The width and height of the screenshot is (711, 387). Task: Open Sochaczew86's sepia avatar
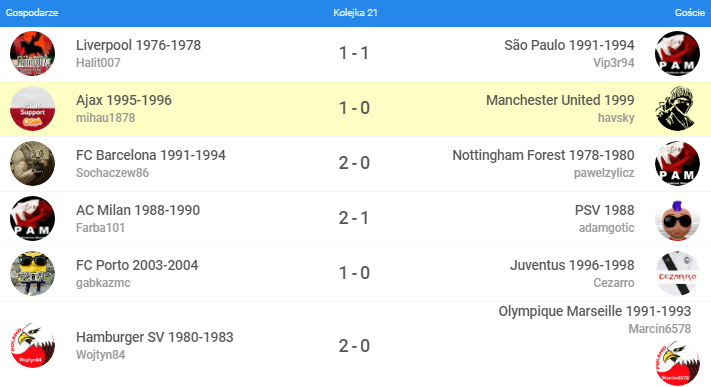[x=32, y=163]
